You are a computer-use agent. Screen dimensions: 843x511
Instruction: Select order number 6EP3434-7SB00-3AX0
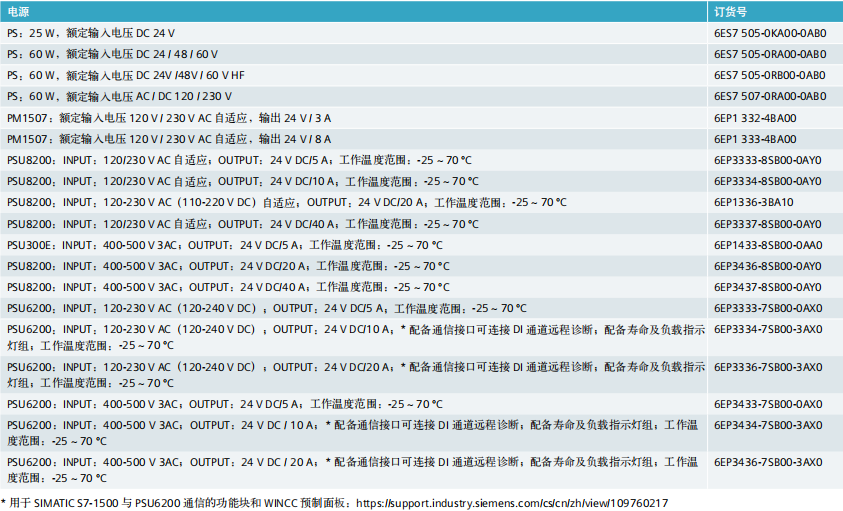click(768, 425)
